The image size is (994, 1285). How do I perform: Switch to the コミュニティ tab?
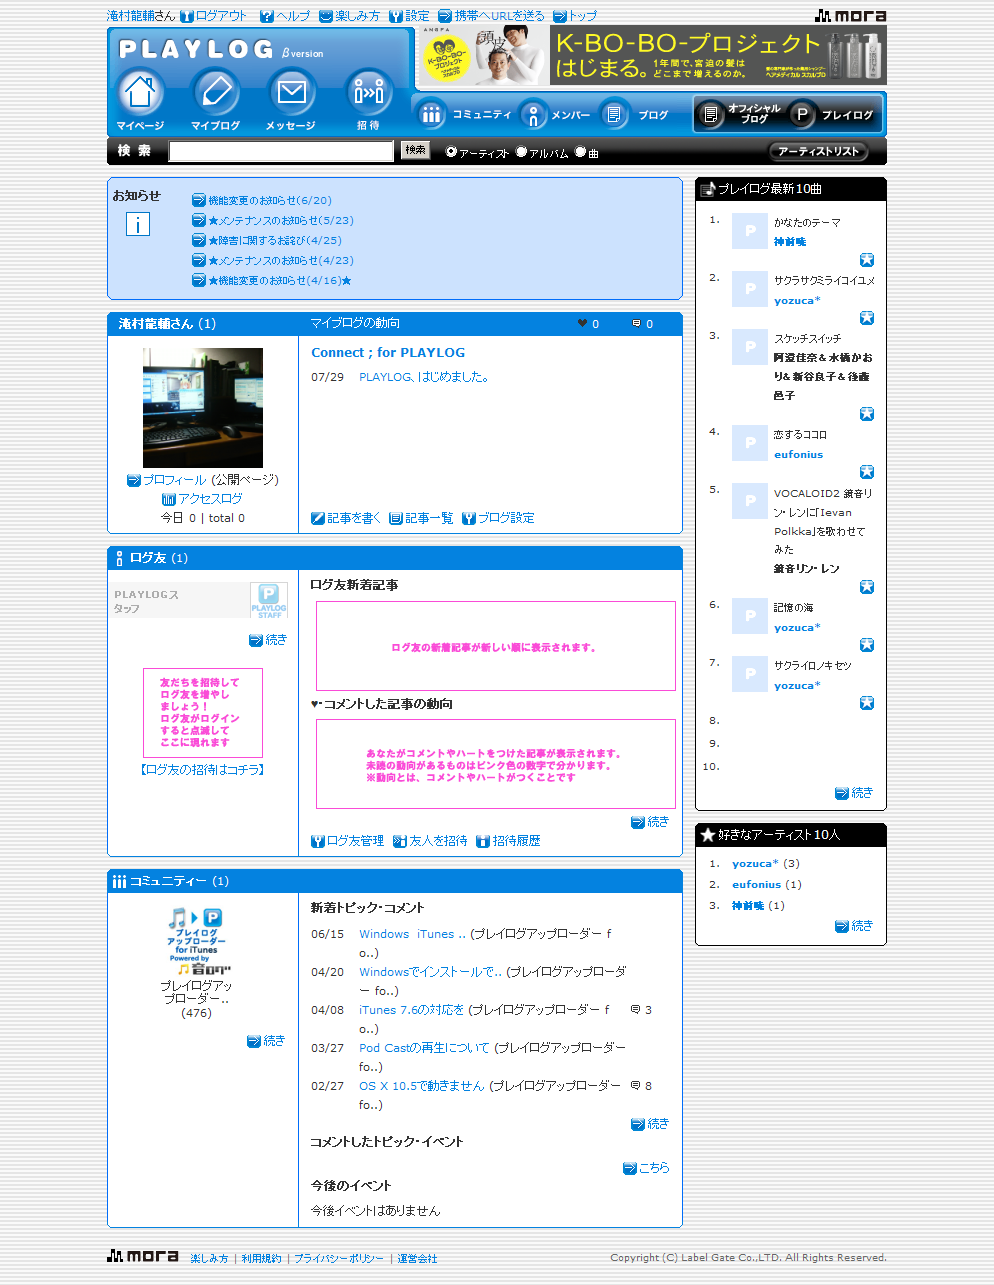tap(466, 115)
